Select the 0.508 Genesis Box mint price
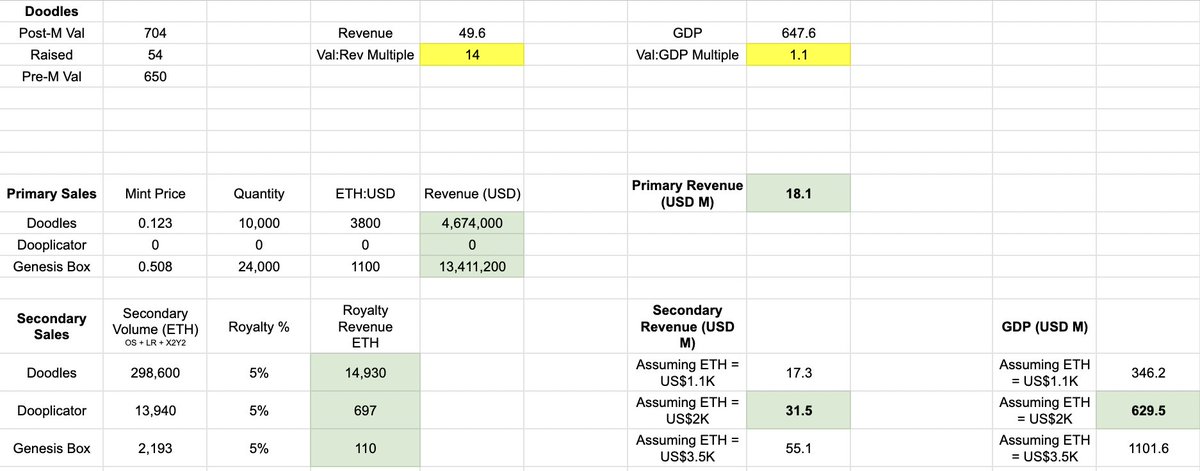 pos(155,267)
